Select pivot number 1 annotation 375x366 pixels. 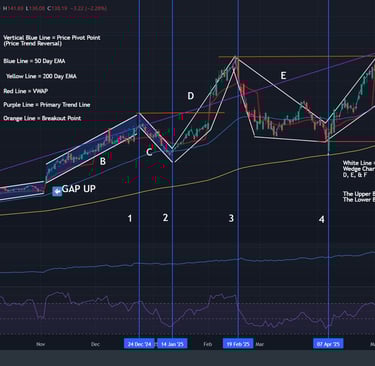click(130, 219)
